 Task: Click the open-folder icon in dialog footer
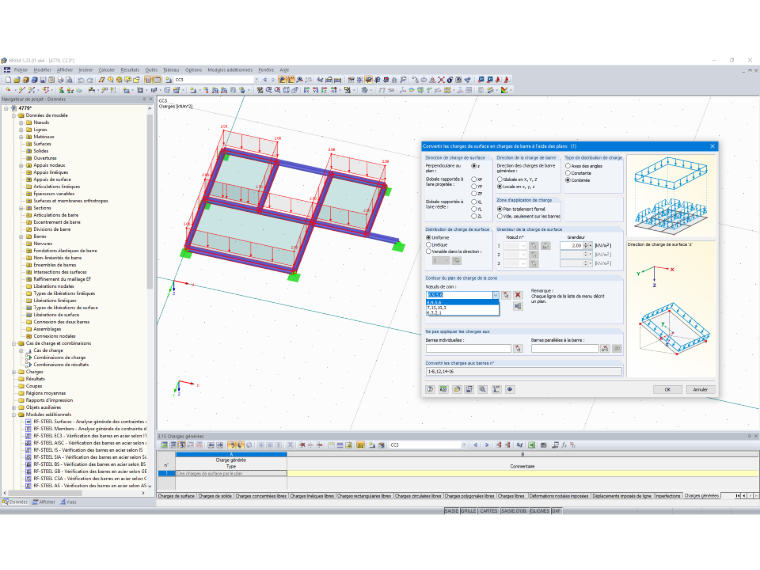457,389
